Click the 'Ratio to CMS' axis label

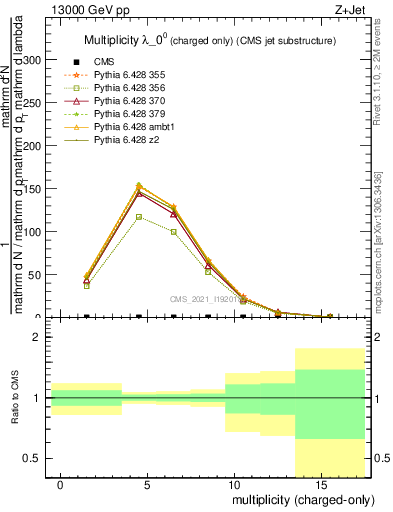[x=15, y=397]
